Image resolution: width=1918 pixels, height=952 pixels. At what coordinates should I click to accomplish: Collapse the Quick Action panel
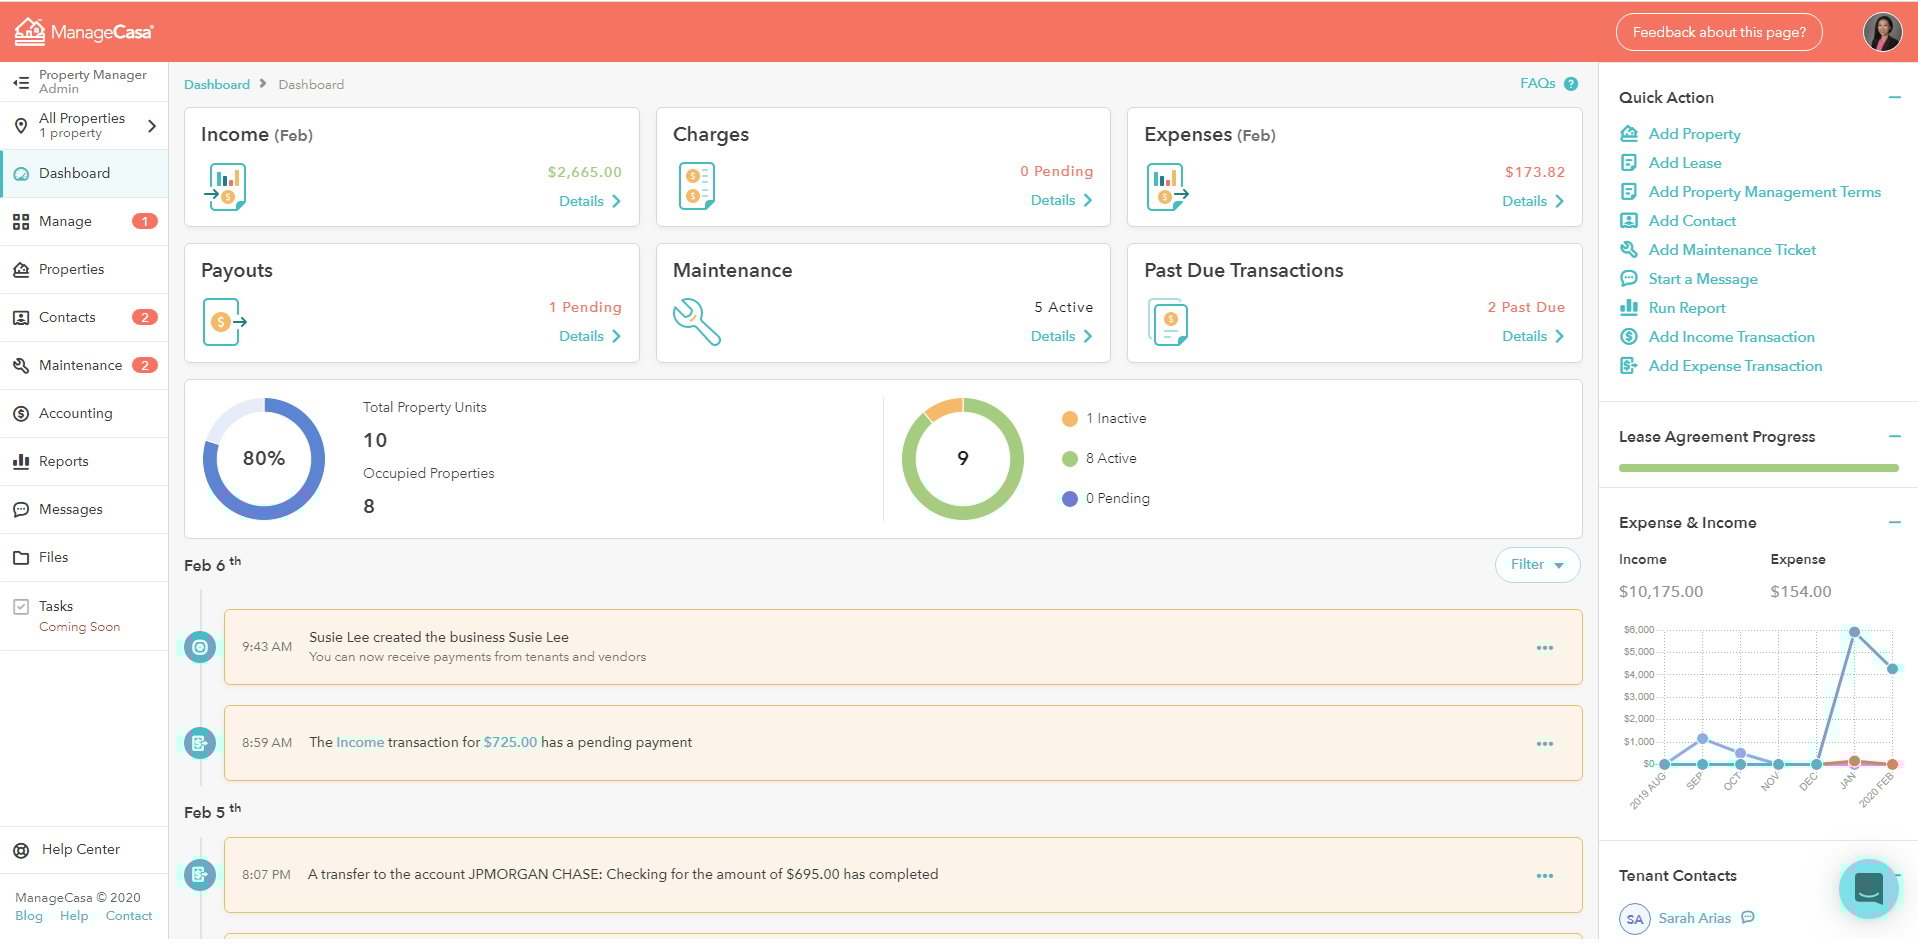1896,97
